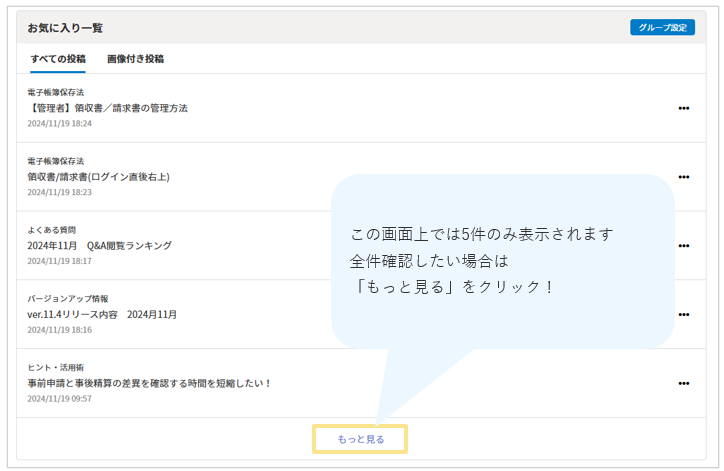The image size is (724, 471).
Task: Click もっと見る to show all favorites
Action: [360, 439]
